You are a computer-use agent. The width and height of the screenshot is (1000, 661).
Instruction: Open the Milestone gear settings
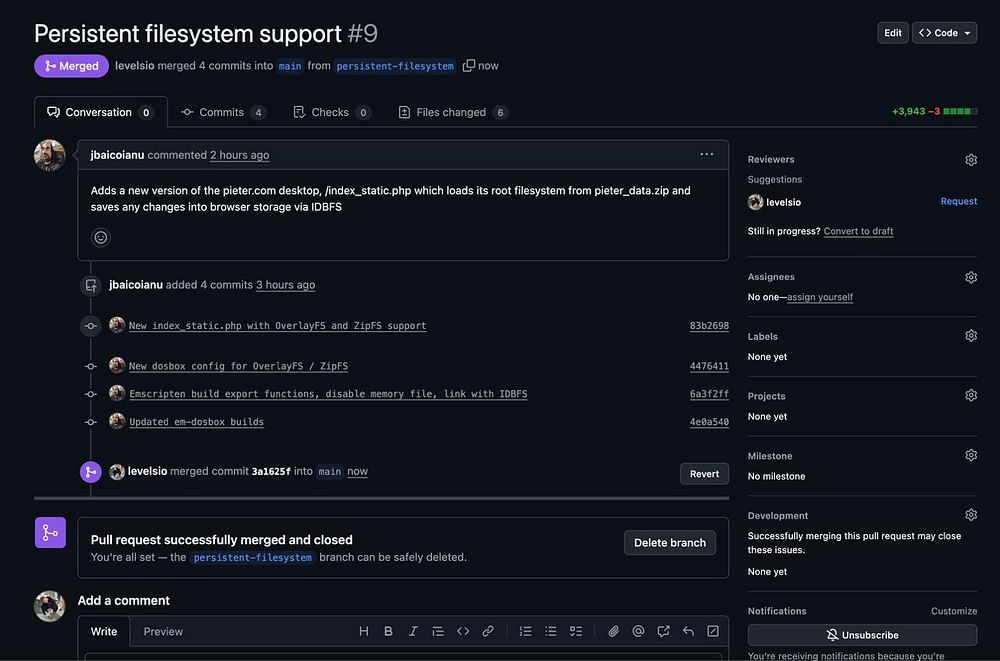971,455
